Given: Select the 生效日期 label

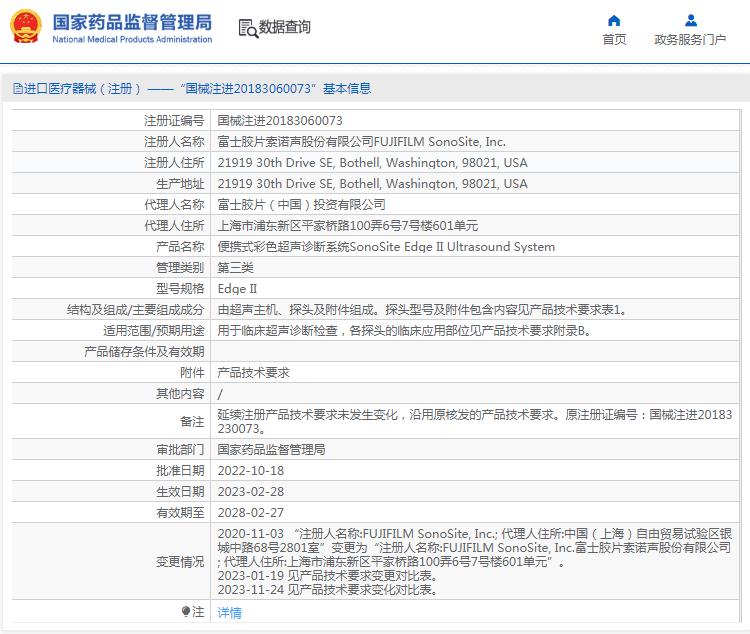Looking at the screenshot, I should 180,491.
